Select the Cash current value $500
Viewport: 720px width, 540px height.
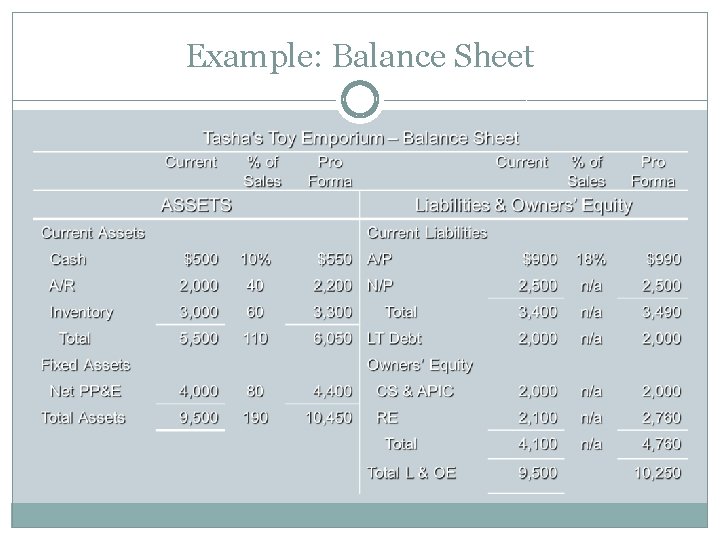tap(201, 259)
